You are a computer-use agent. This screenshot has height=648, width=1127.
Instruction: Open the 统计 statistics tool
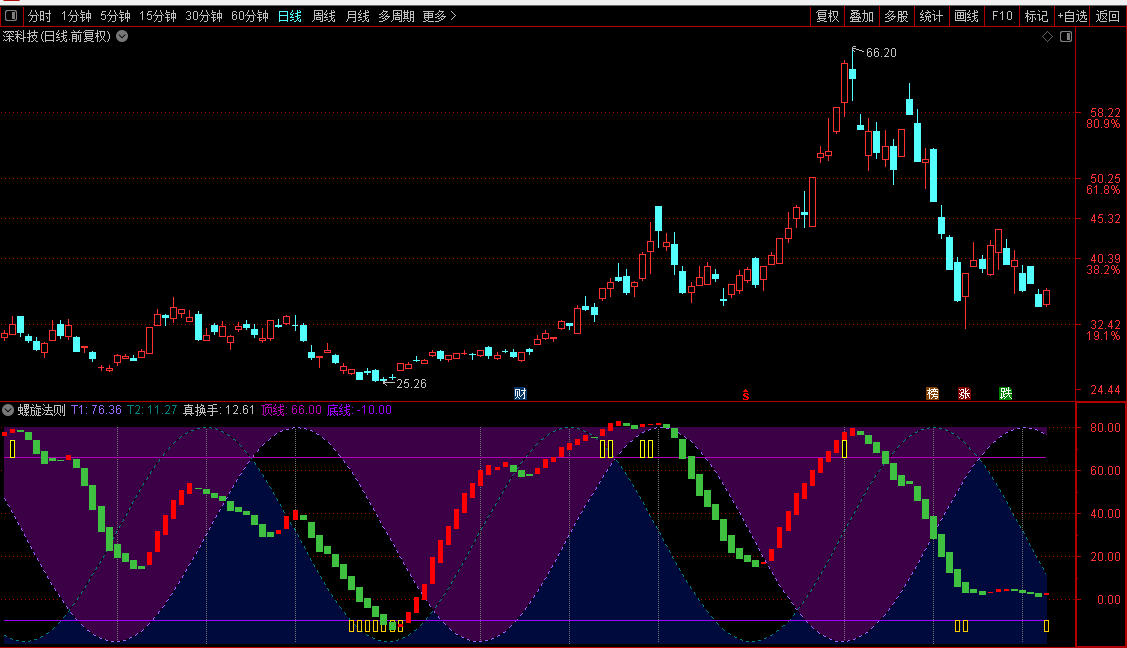pos(931,16)
